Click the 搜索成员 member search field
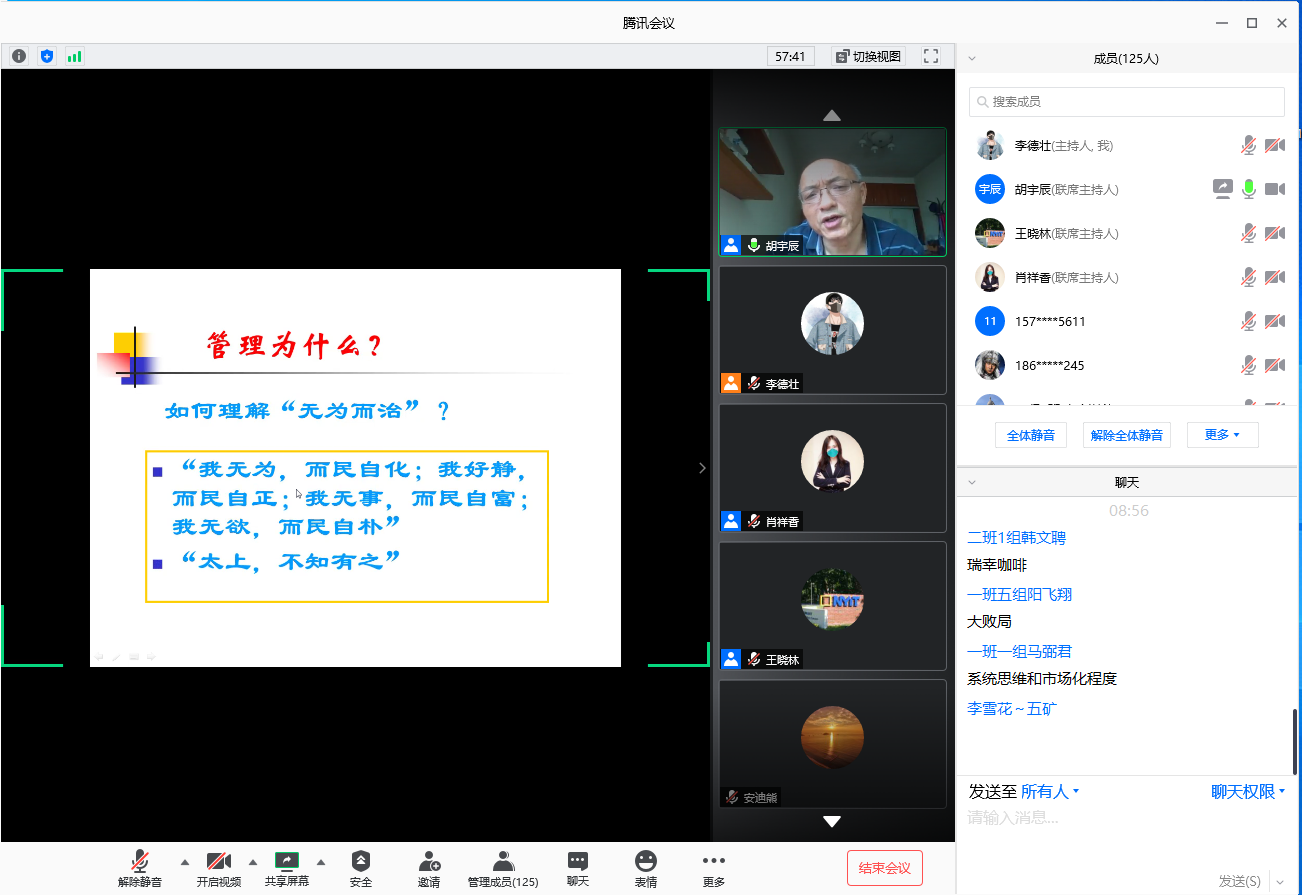This screenshot has width=1302, height=895. pyautogui.click(x=1126, y=101)
